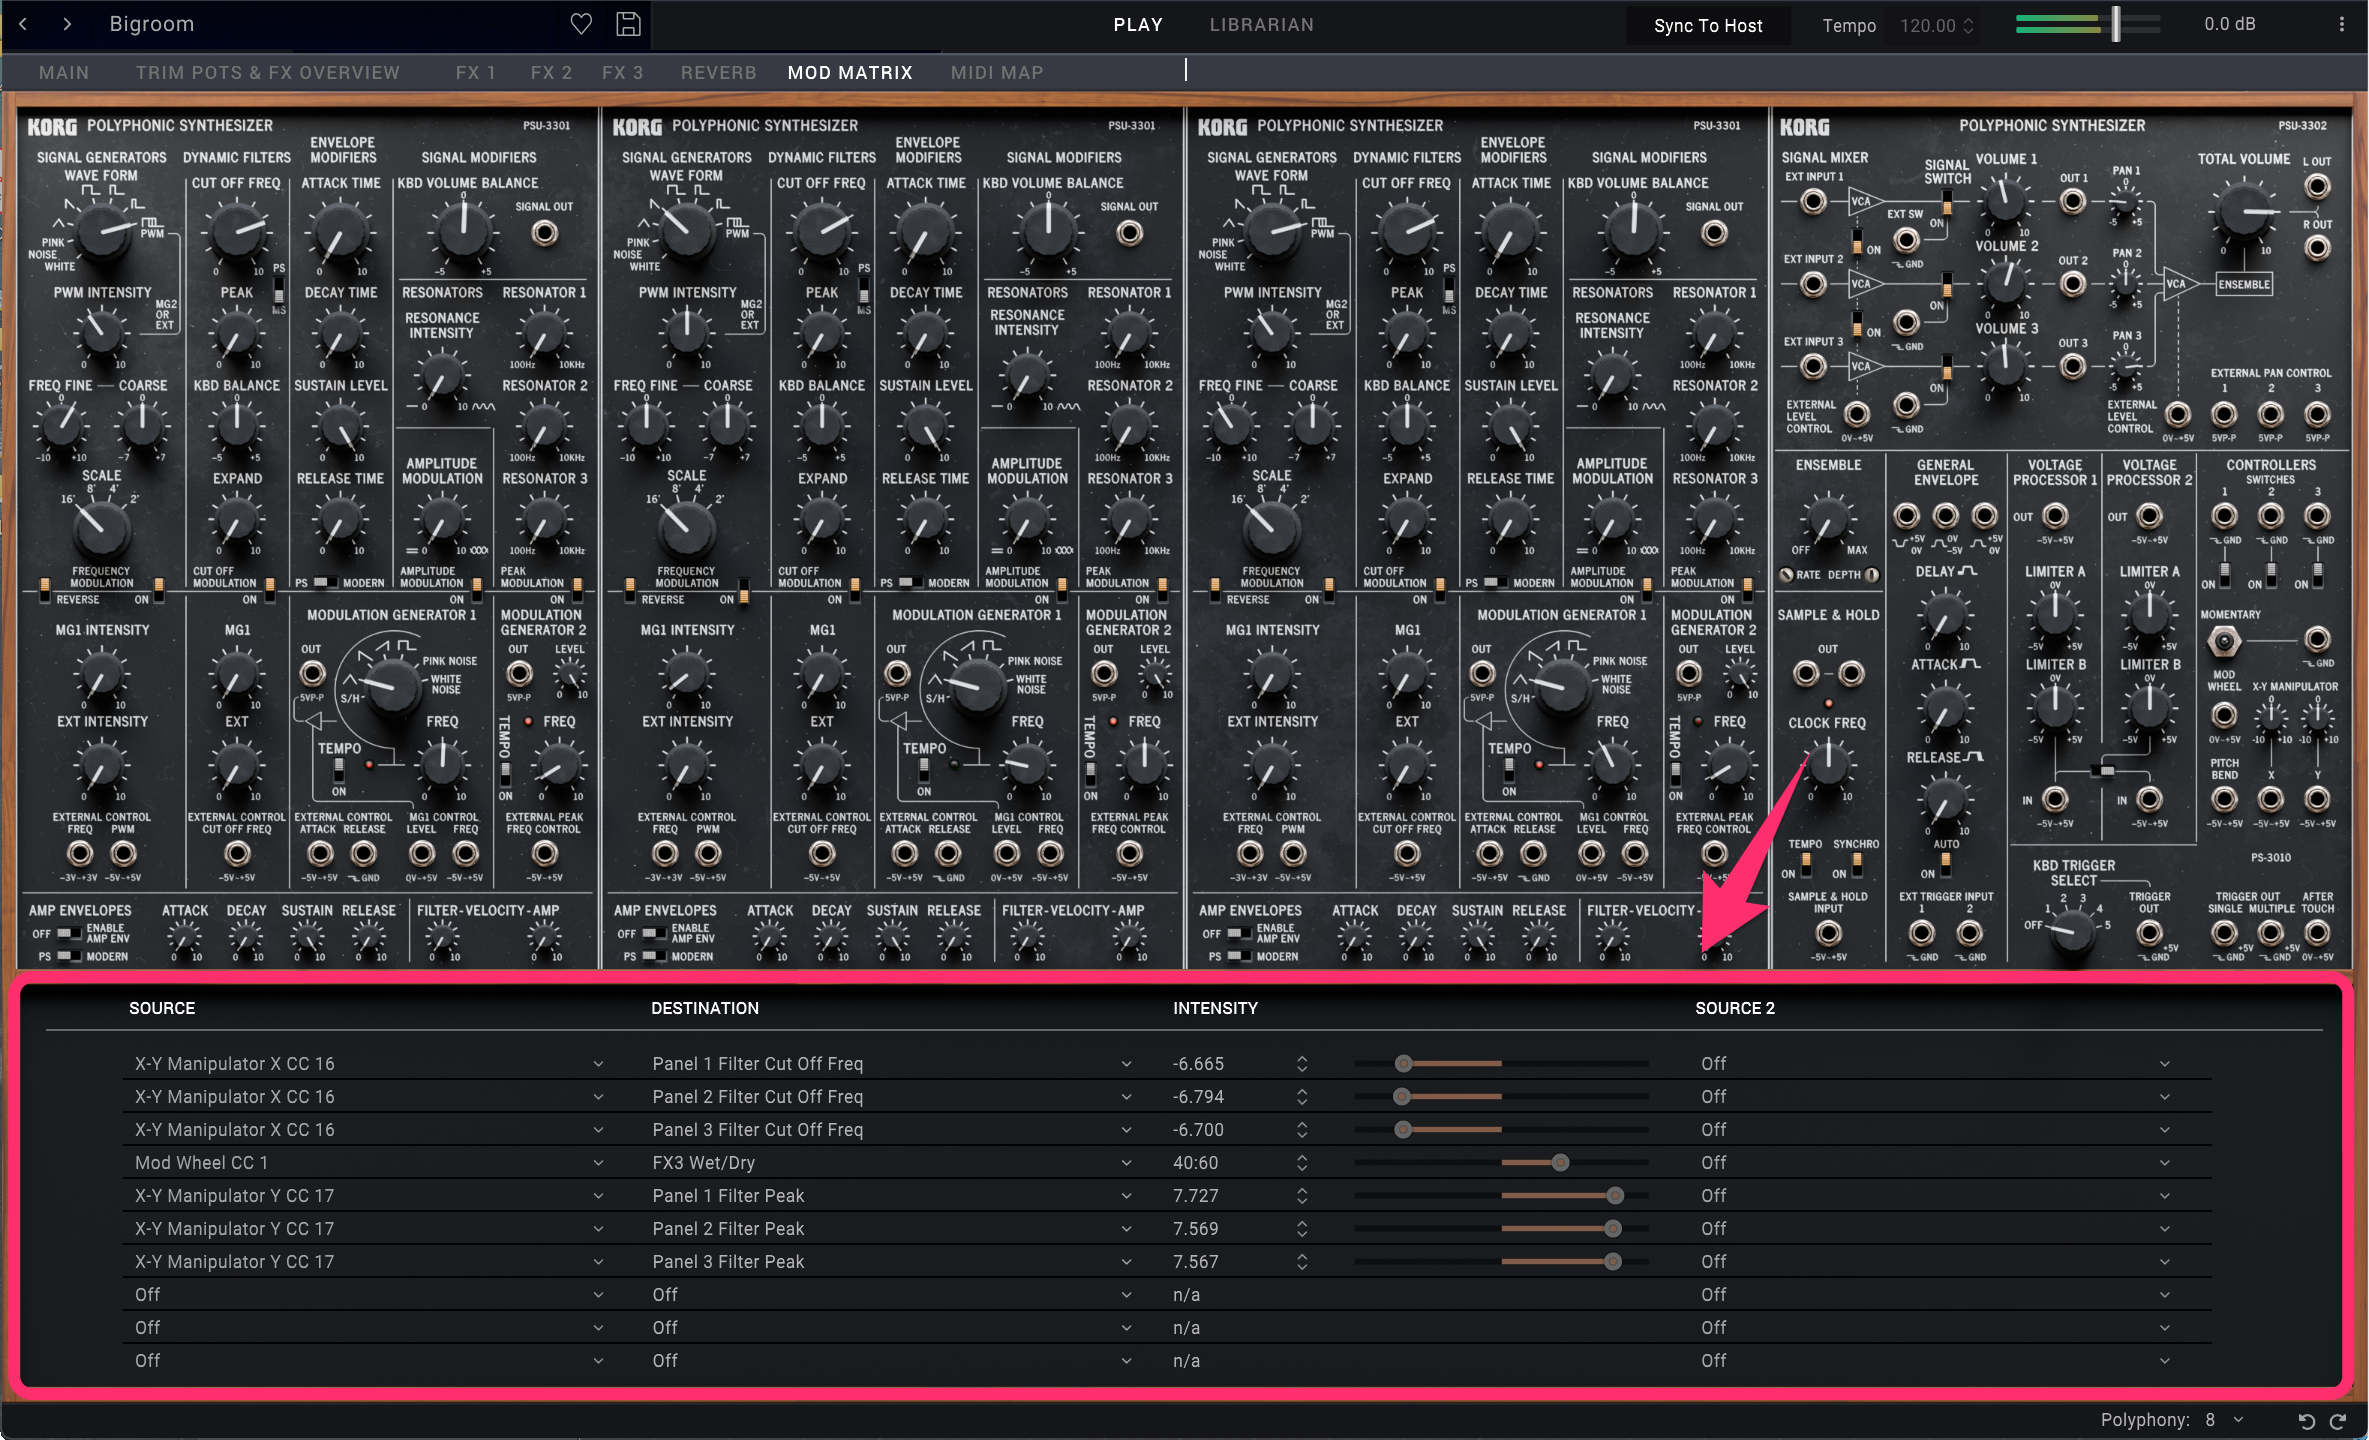Click the Tempo value field

point(1927,26)
